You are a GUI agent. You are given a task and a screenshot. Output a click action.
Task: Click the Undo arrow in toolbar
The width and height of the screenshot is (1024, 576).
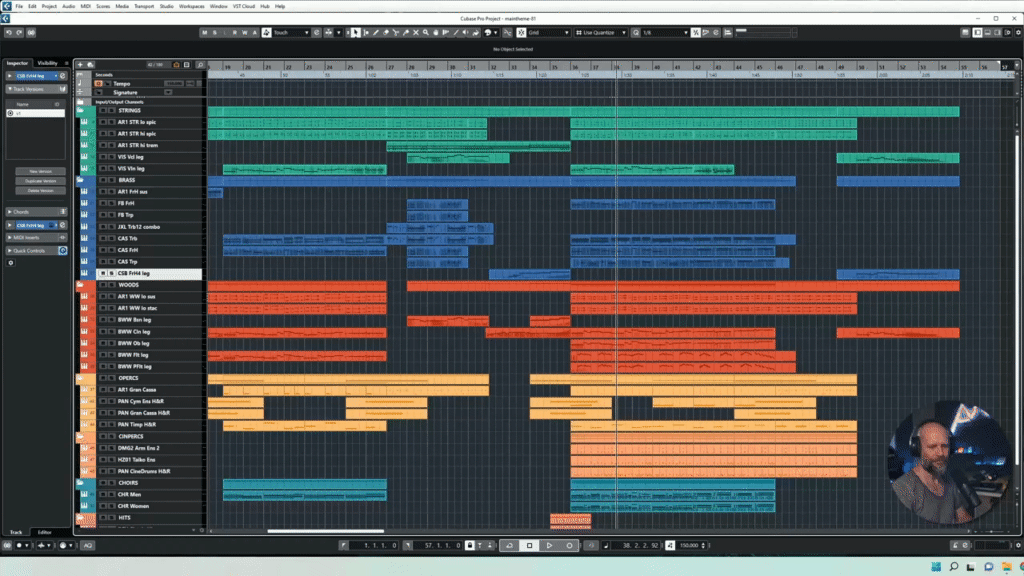[8, 33]
